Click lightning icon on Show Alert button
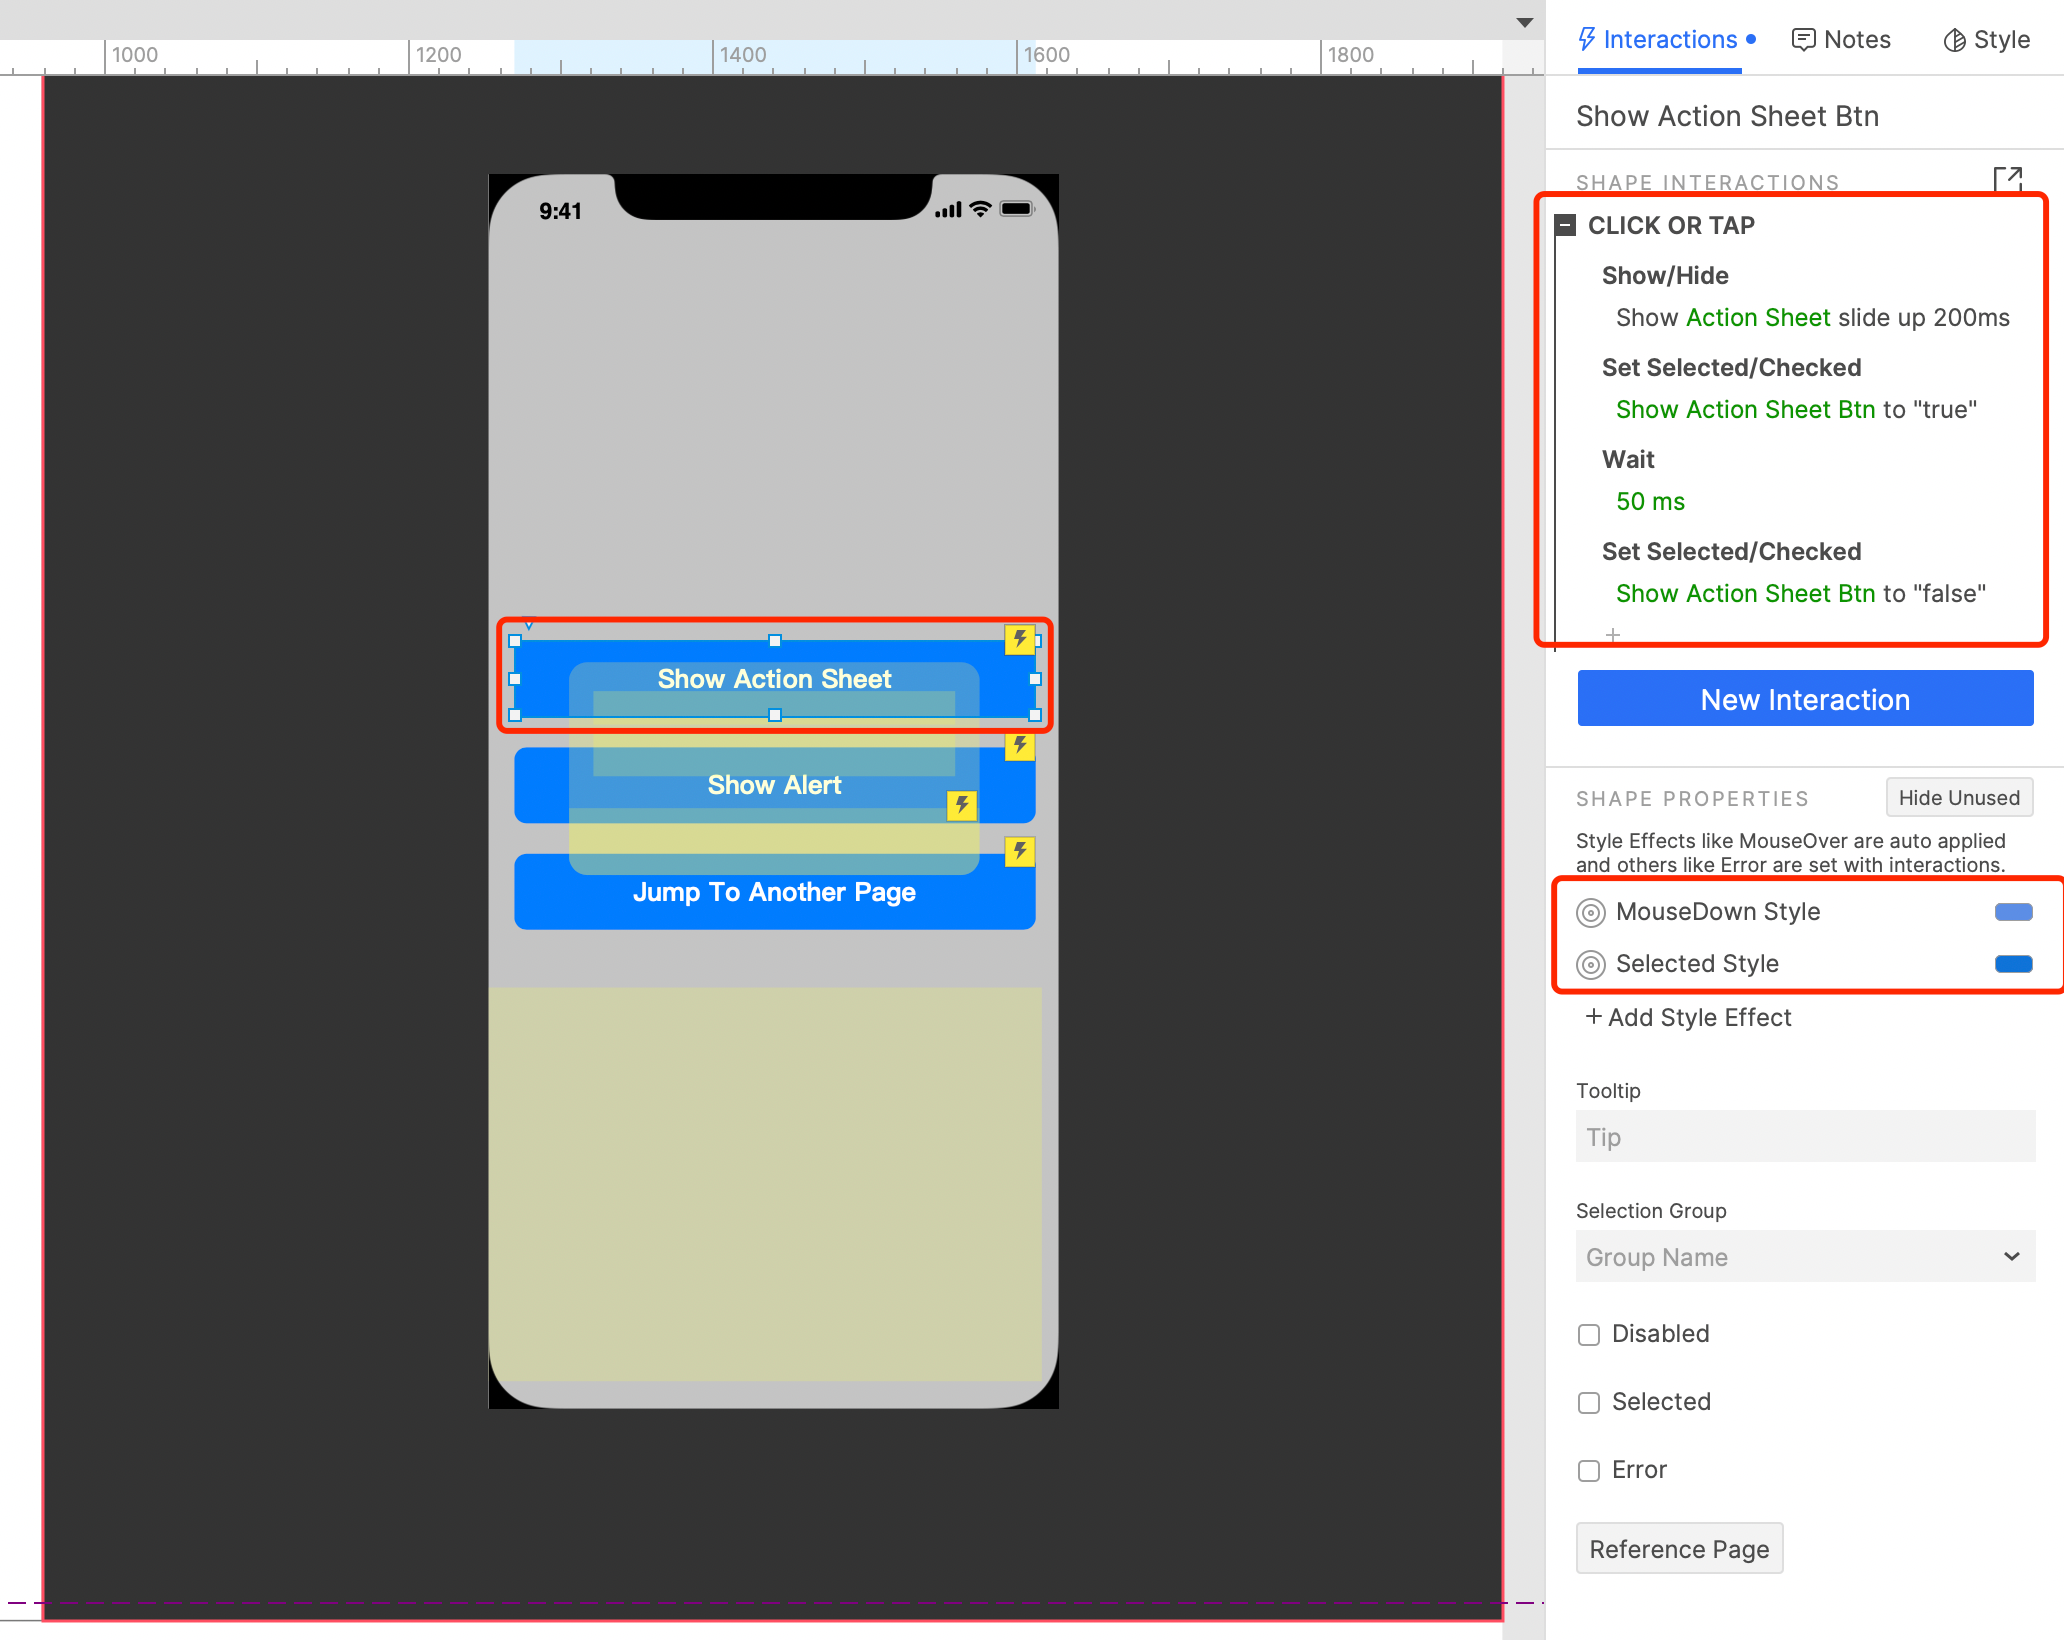2064x1640 pixels. pyautogui.click(x=1019, y=746)
